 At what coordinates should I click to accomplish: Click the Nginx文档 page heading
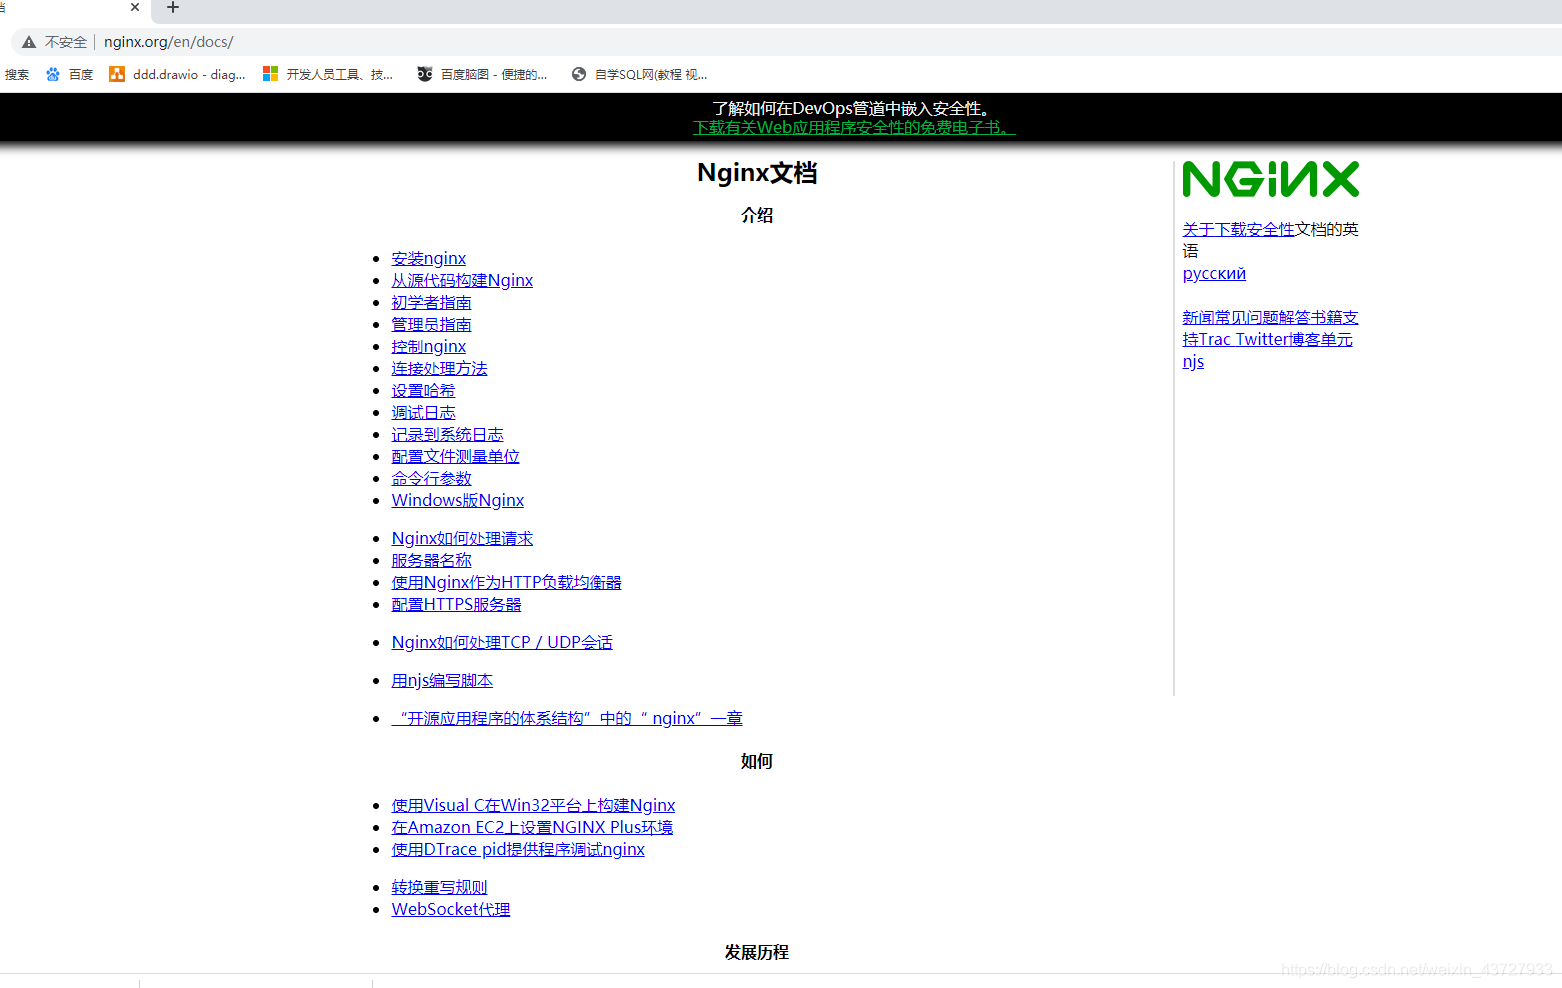coord(757,173)
